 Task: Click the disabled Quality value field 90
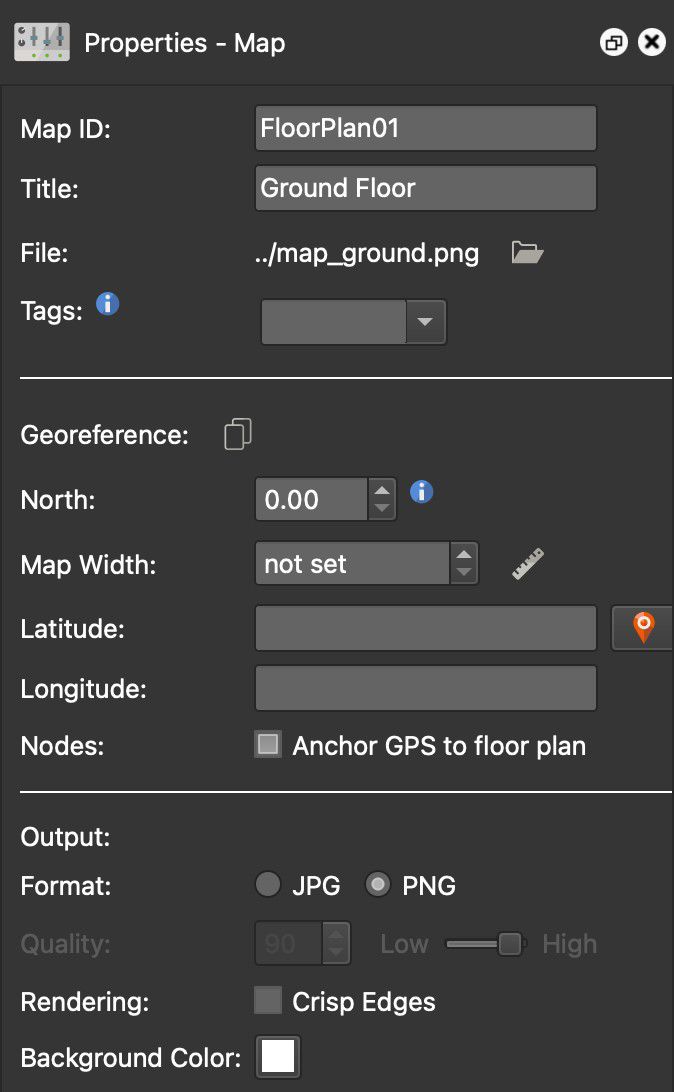[288, 944]
